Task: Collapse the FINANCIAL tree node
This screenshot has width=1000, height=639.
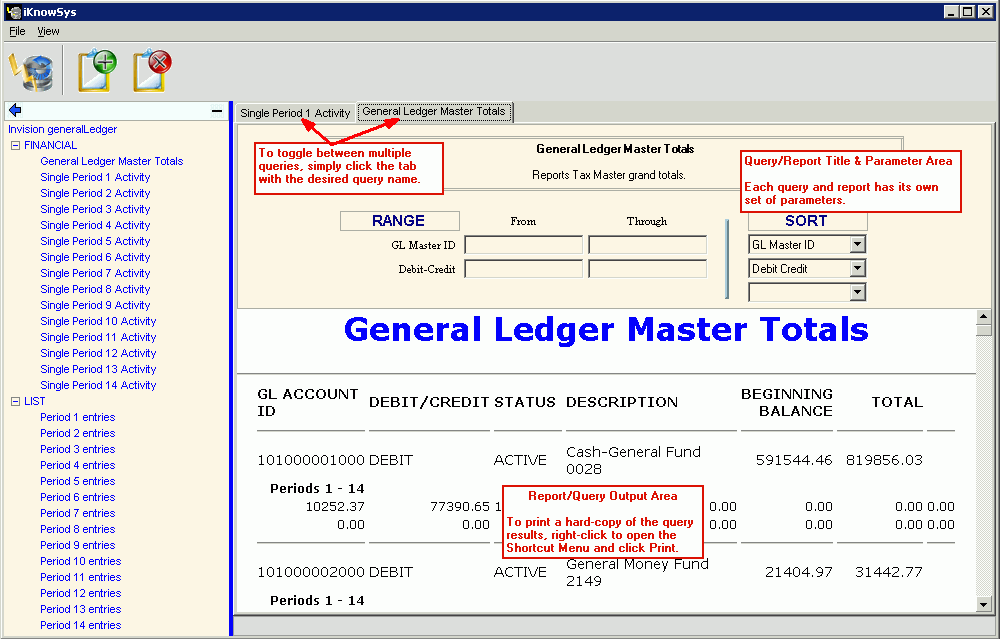Action: click(15, 145)
